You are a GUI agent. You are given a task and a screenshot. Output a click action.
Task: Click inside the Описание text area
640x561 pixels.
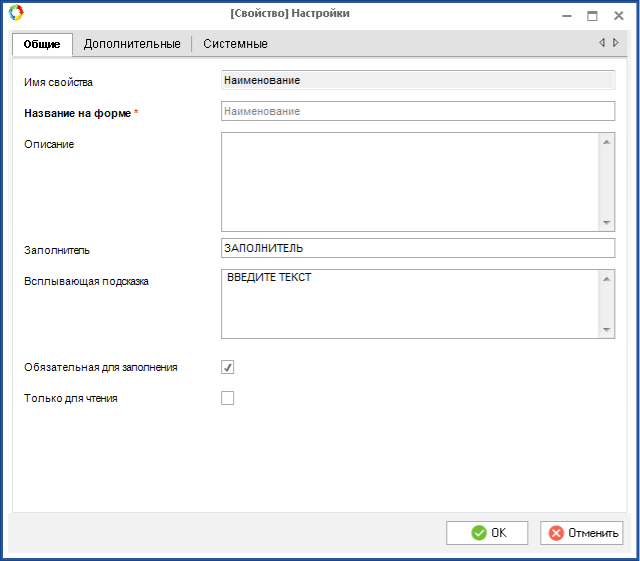coord(409,181)
